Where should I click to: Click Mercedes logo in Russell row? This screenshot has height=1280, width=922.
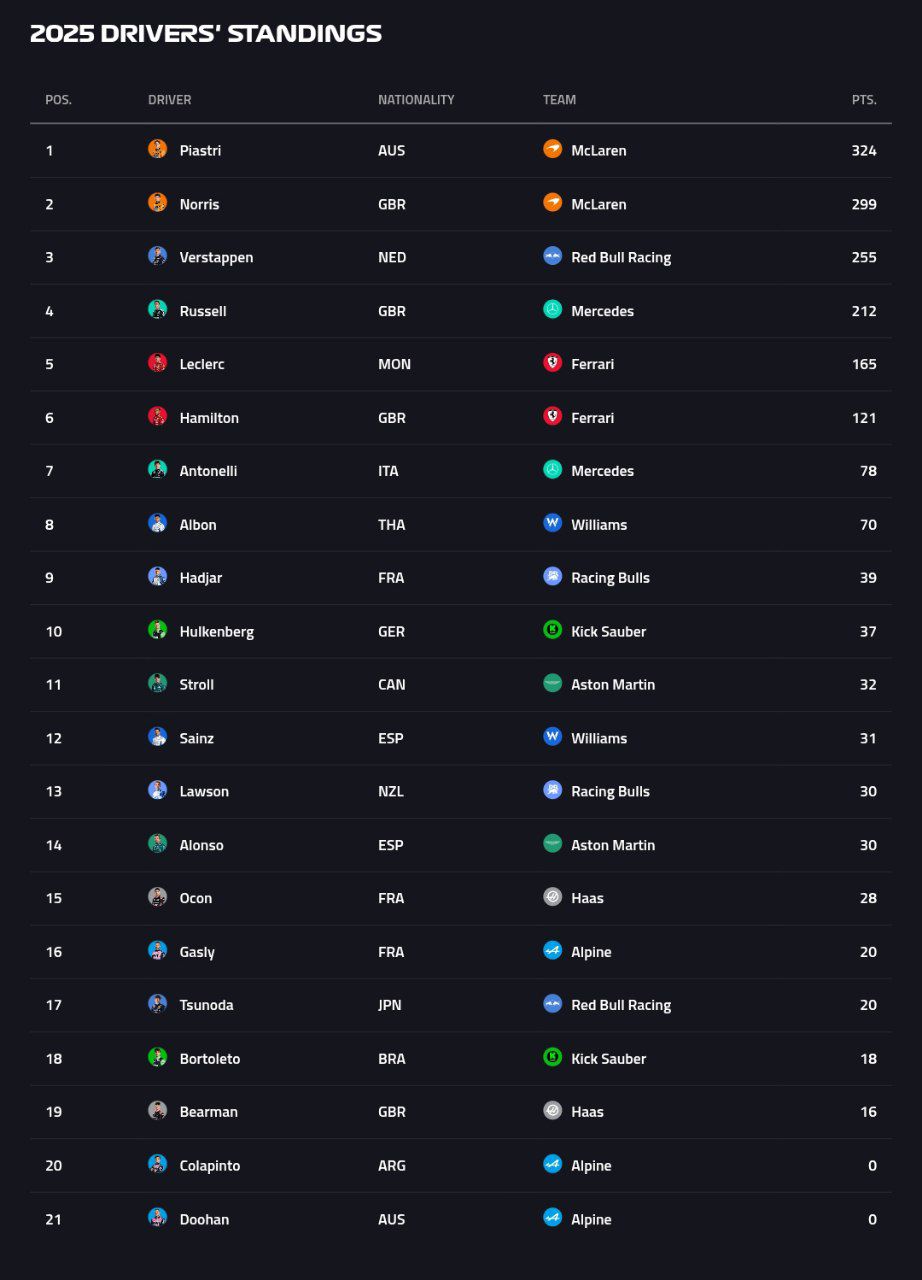click(552, 310)
